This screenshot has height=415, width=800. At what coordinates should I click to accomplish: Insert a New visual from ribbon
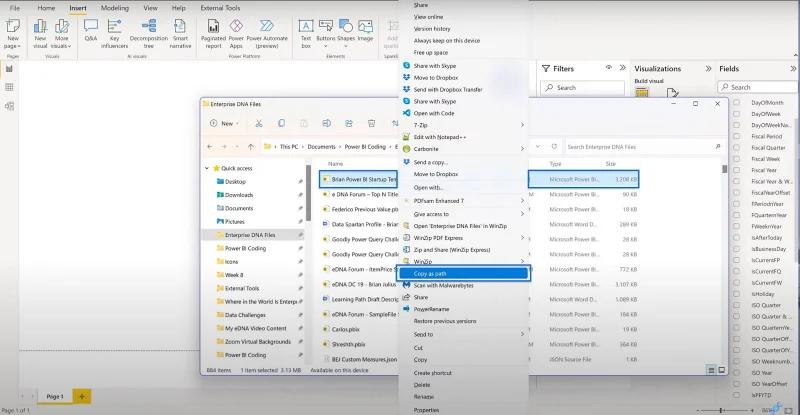[40, 26]
